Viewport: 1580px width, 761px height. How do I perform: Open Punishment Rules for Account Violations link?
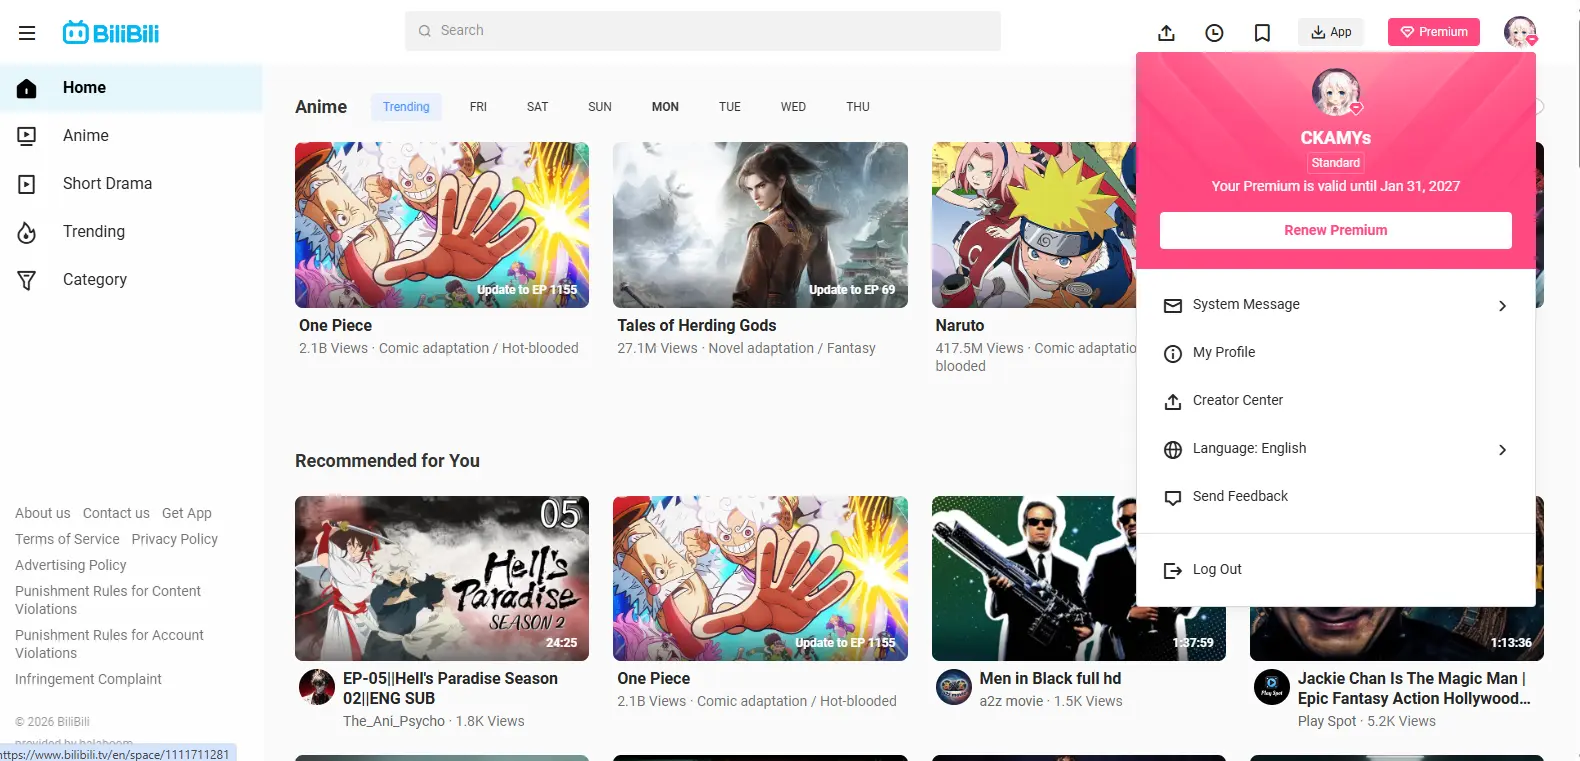coord(109,644)
